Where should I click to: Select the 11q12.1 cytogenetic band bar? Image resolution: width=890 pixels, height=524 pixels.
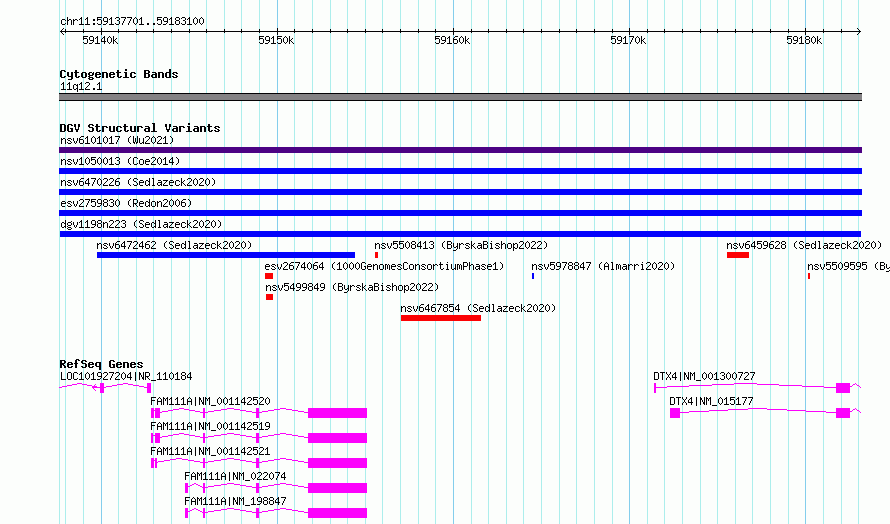[460, 97]
